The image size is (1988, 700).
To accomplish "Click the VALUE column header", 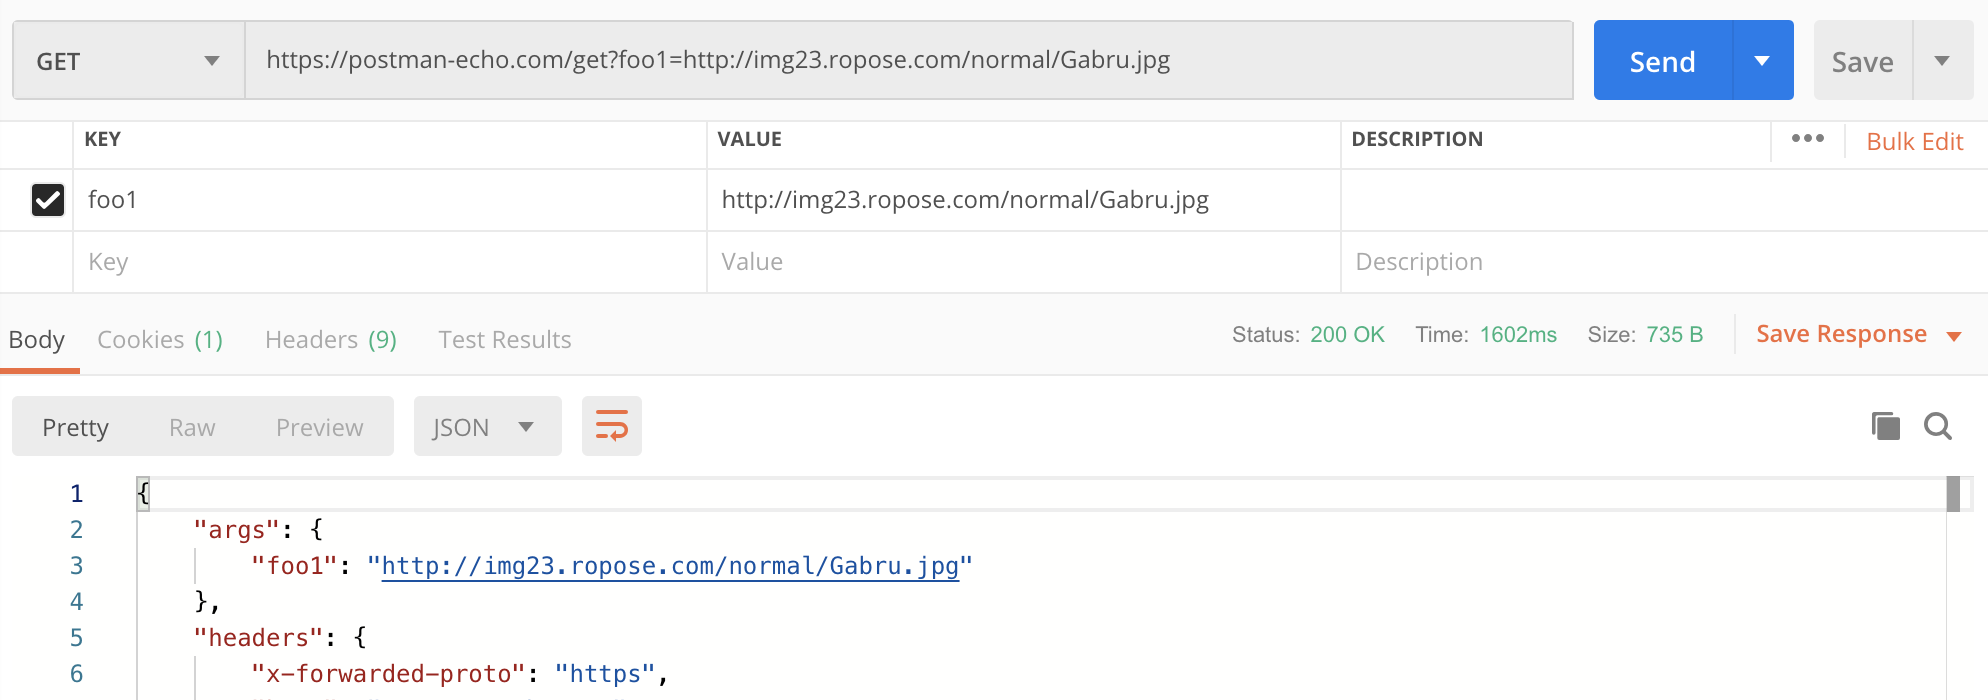I will 750,140.
